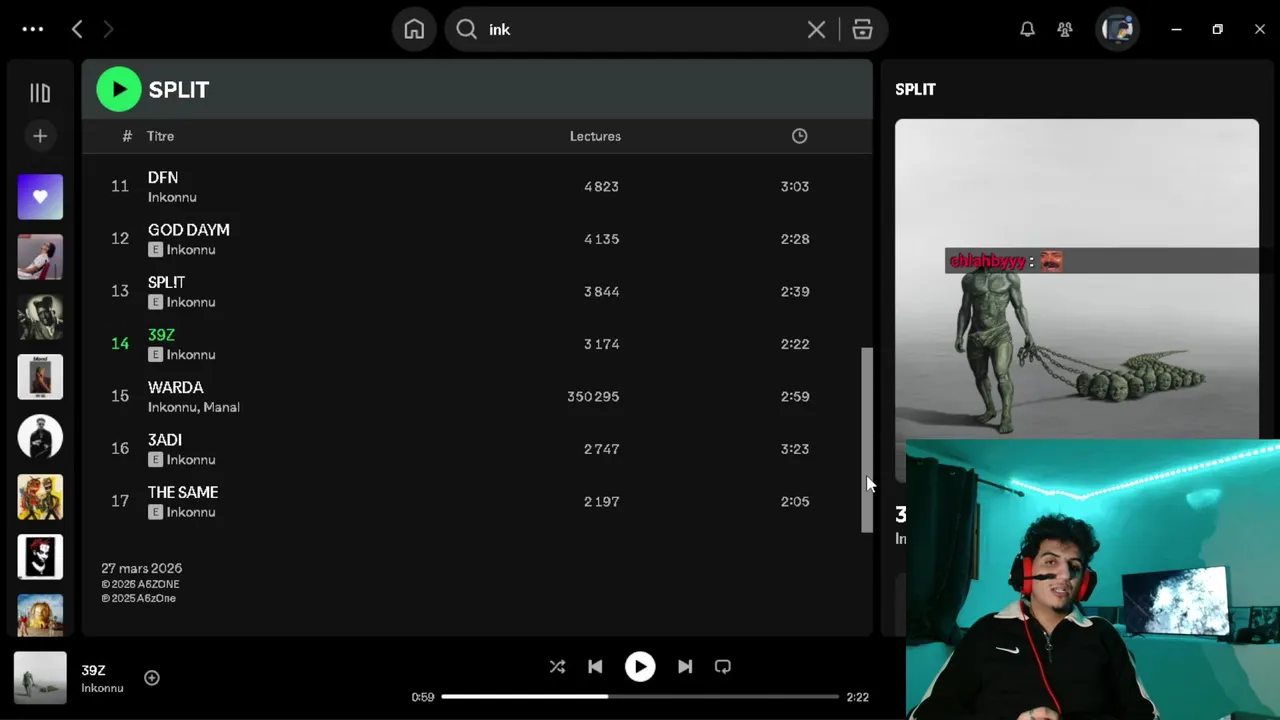This screenshot has height=720, width=1280.
Task: Click the track list scrollbar
Action: 867,440
